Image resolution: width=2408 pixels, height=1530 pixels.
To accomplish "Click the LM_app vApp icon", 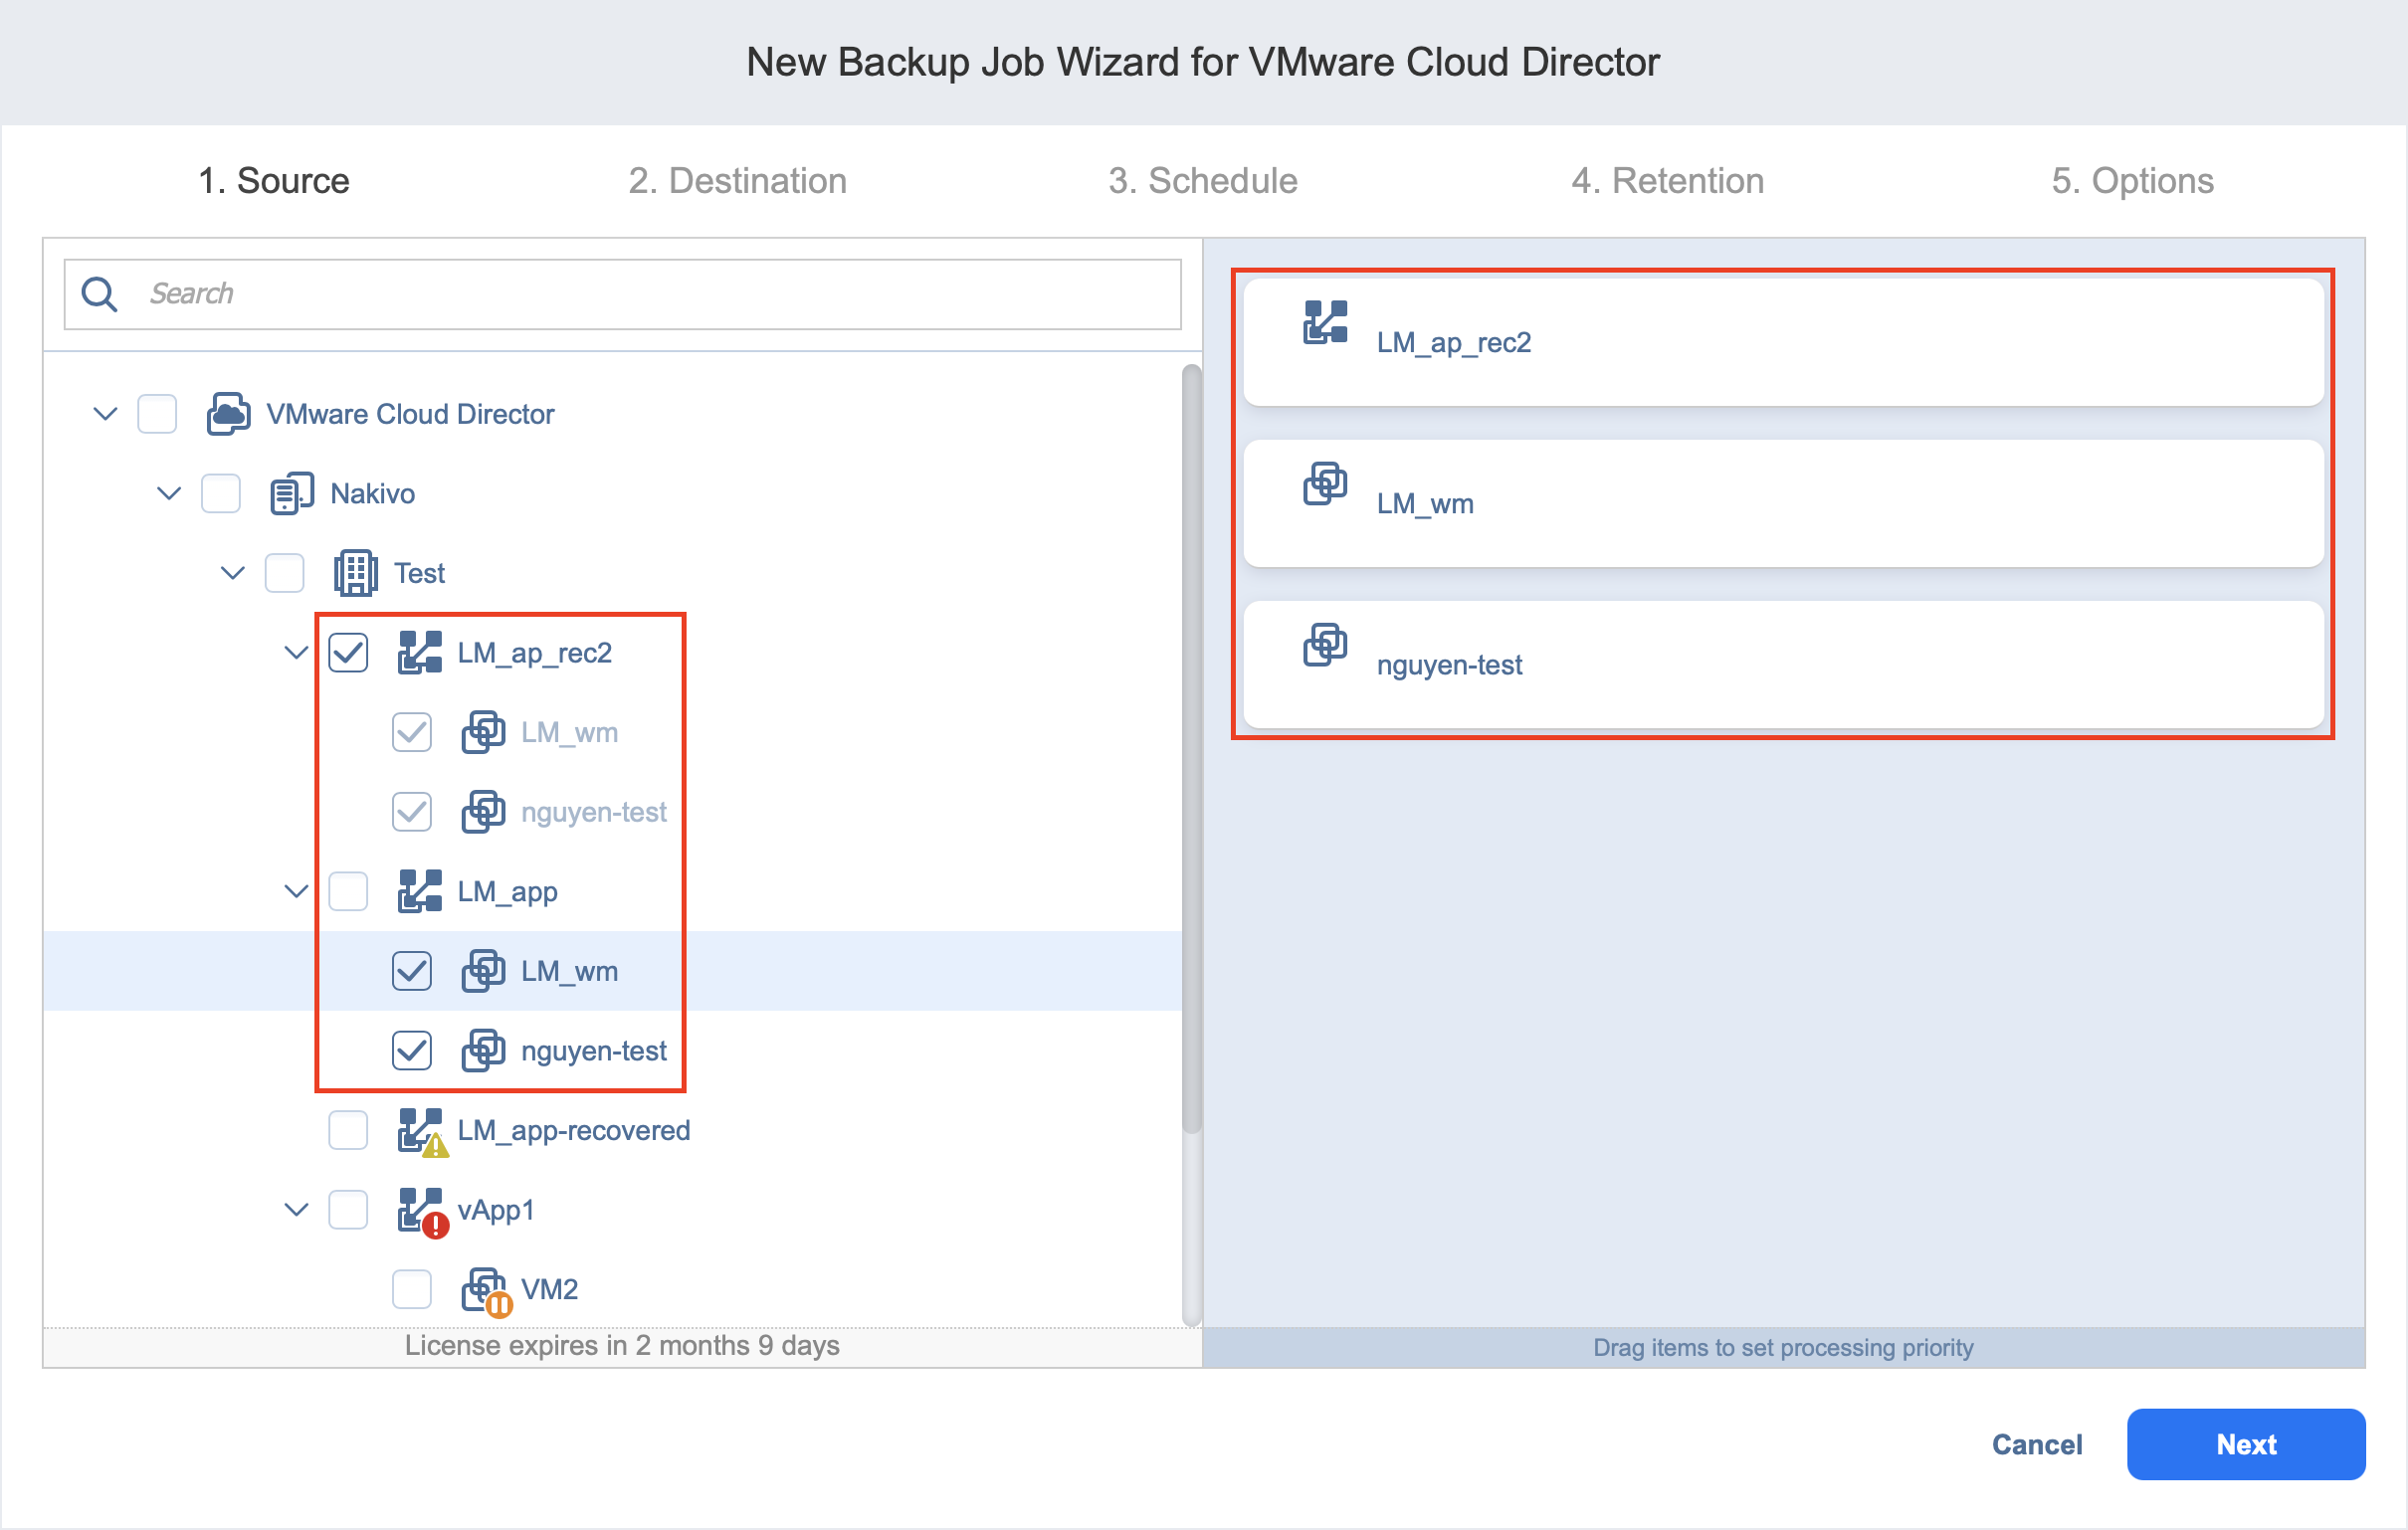I will [419, 891].
